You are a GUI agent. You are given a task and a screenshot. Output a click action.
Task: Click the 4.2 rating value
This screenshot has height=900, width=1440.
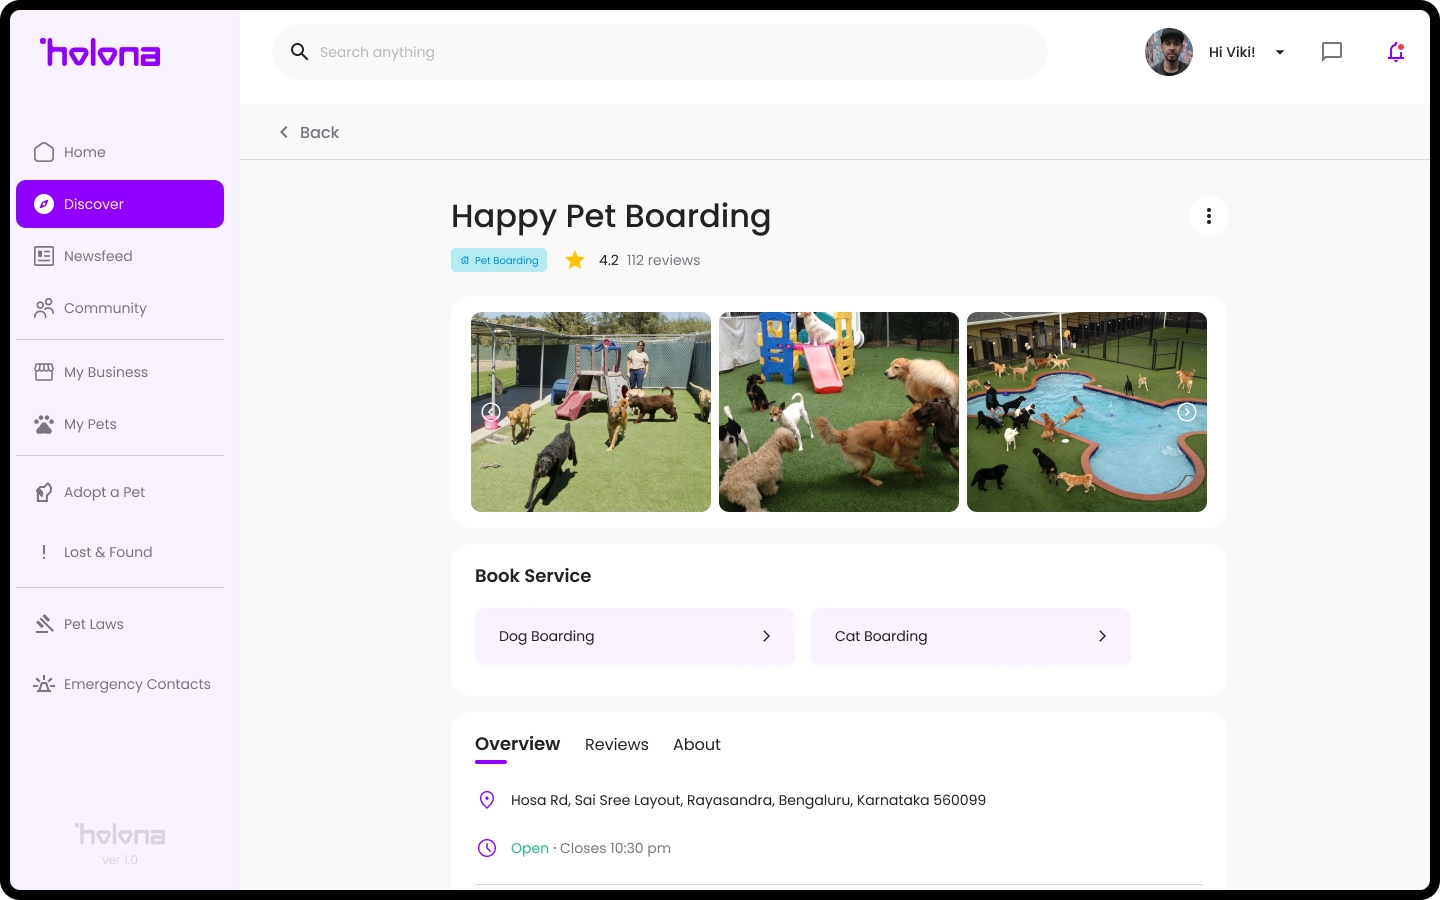coord(609,260)
